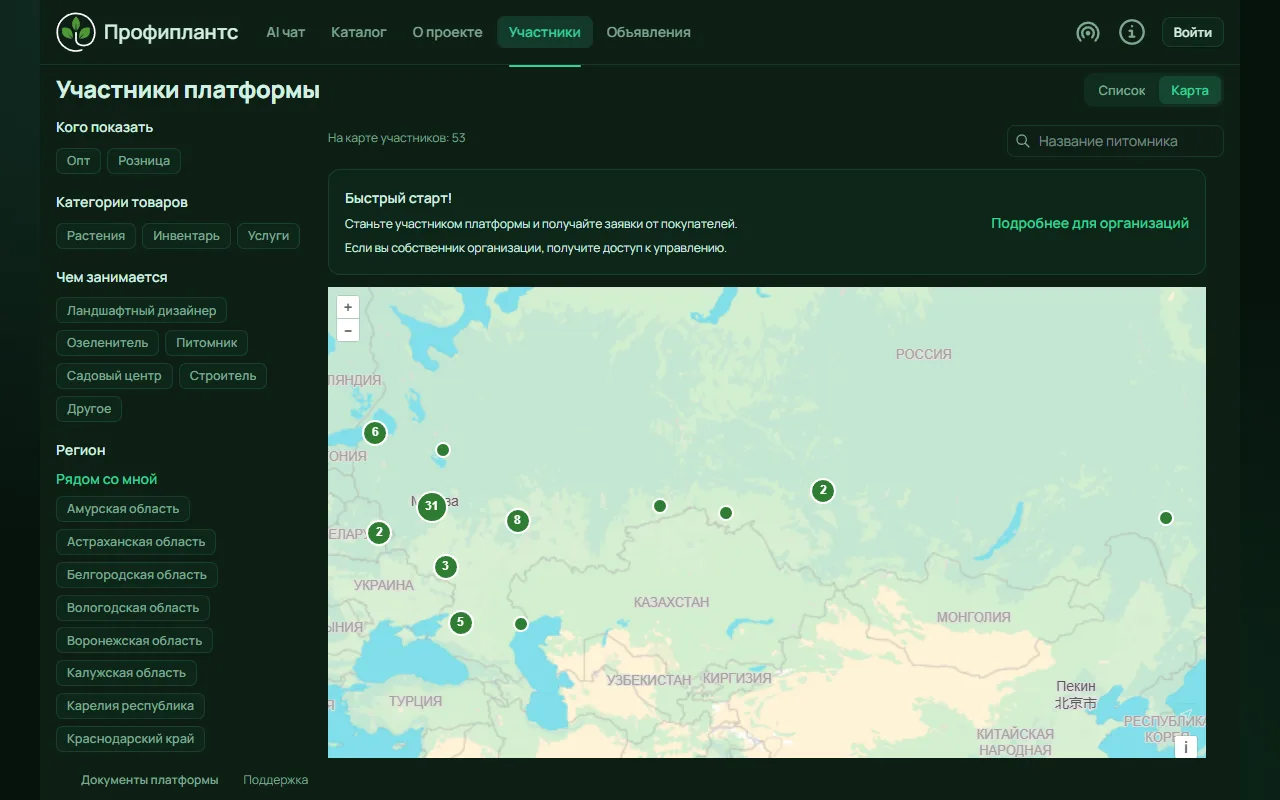Open the О проекте menu item
Viewport: 1280px width, 800px height.
coord(447,32)
